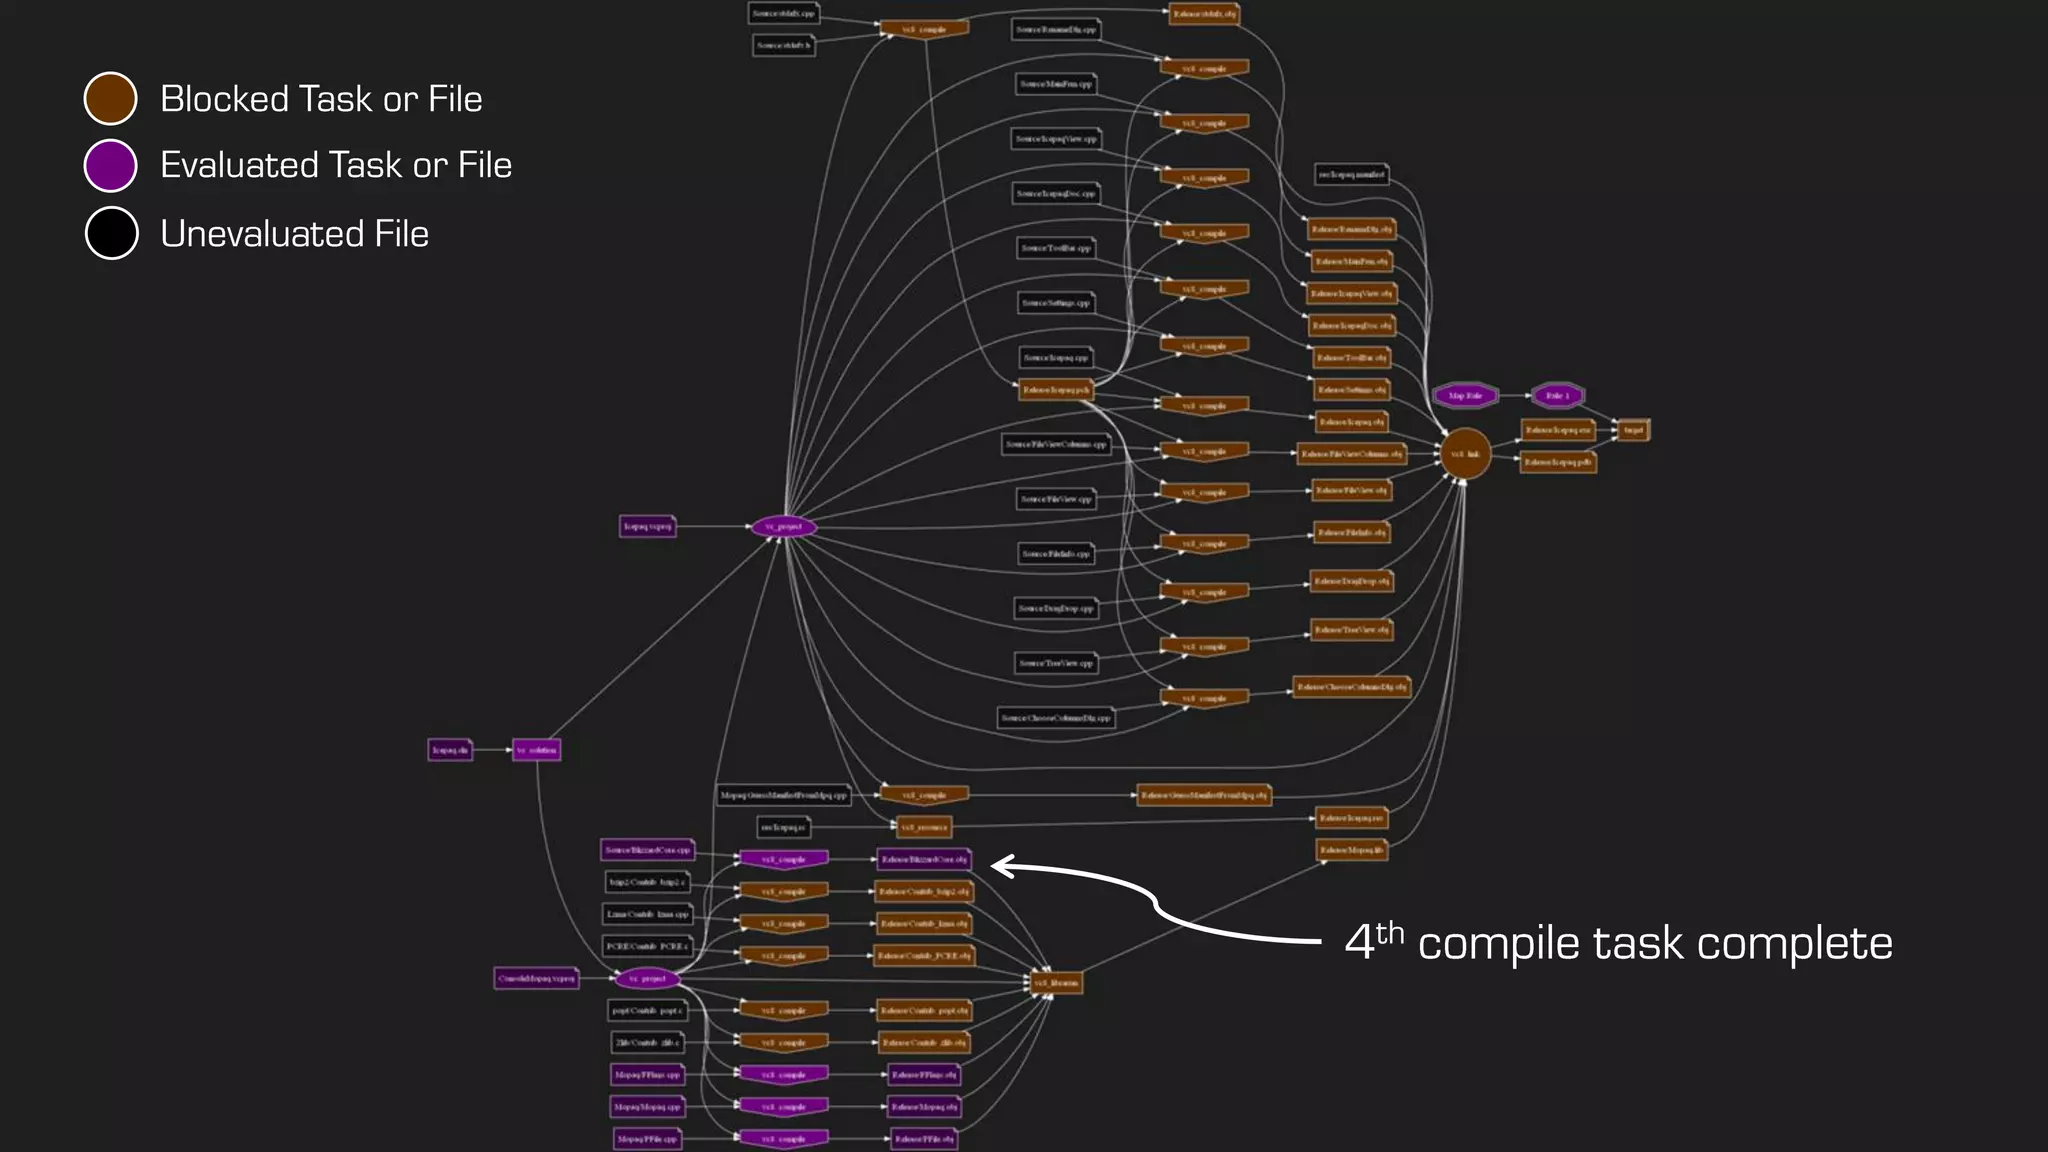
Task: Select the small brown target node
Action: pyautogui.click(x=1633, y=430)
